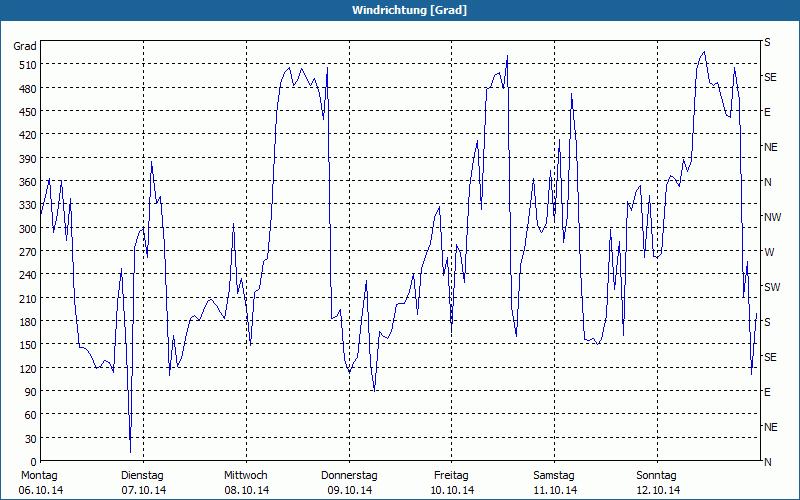Select the '07.10.14' date label

[143, 490]
